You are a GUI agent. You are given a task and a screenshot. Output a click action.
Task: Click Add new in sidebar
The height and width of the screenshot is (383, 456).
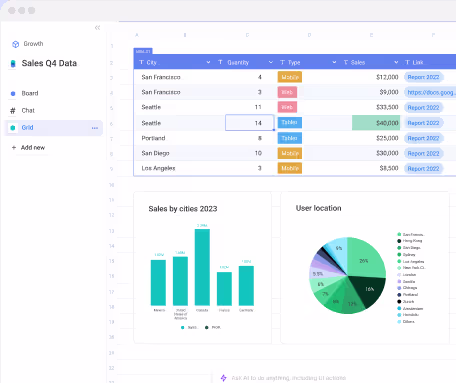click(x=33, y=147)
